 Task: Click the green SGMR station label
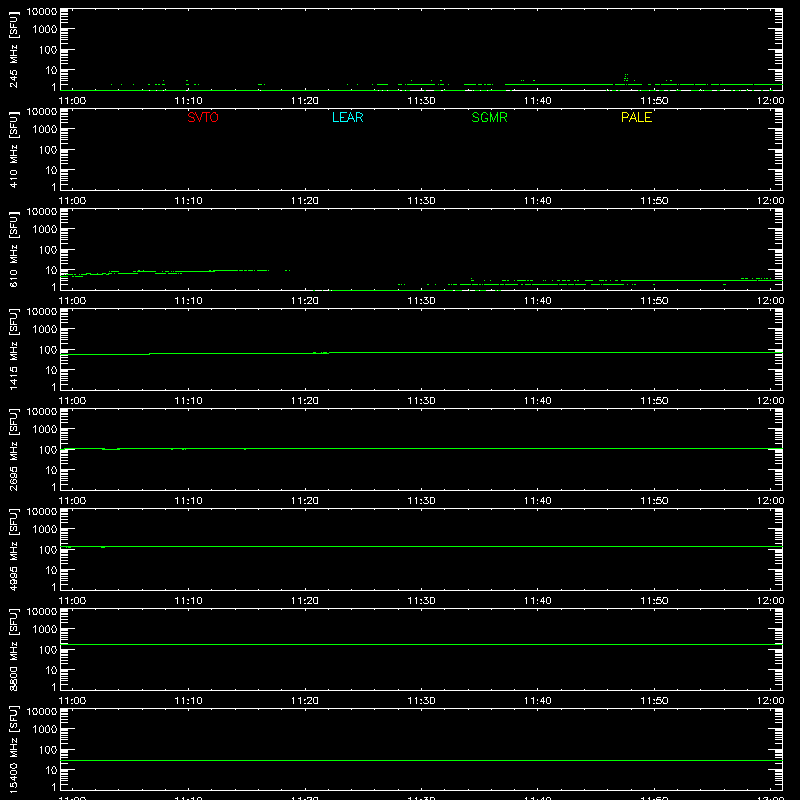[489, 117]
